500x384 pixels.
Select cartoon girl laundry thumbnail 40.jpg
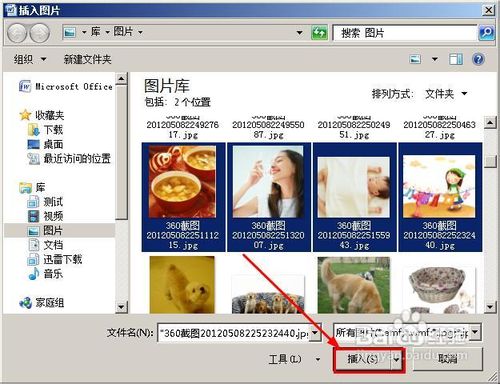pos(440,197)
